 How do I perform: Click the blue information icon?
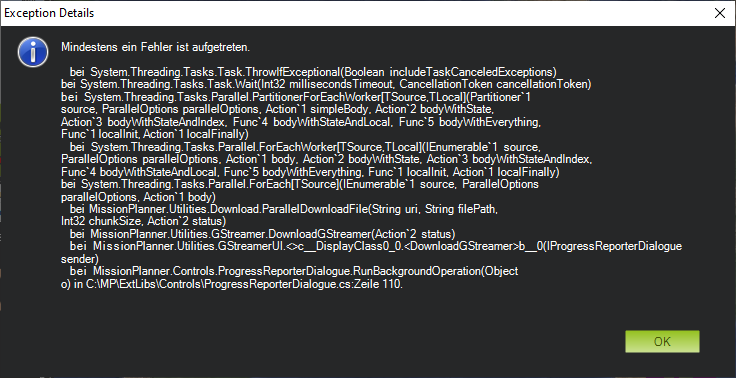click(33, 52)
